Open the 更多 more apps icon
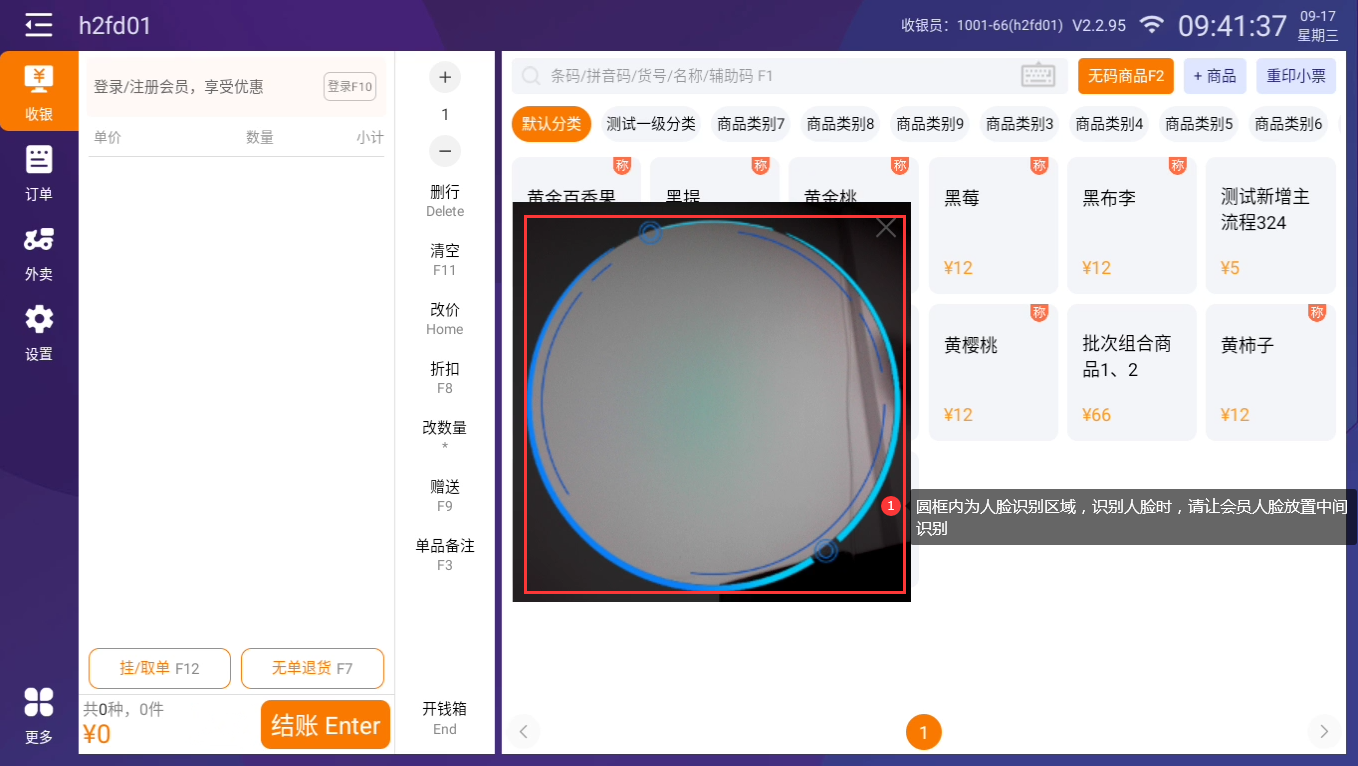1358x766 pixels. 39,714
